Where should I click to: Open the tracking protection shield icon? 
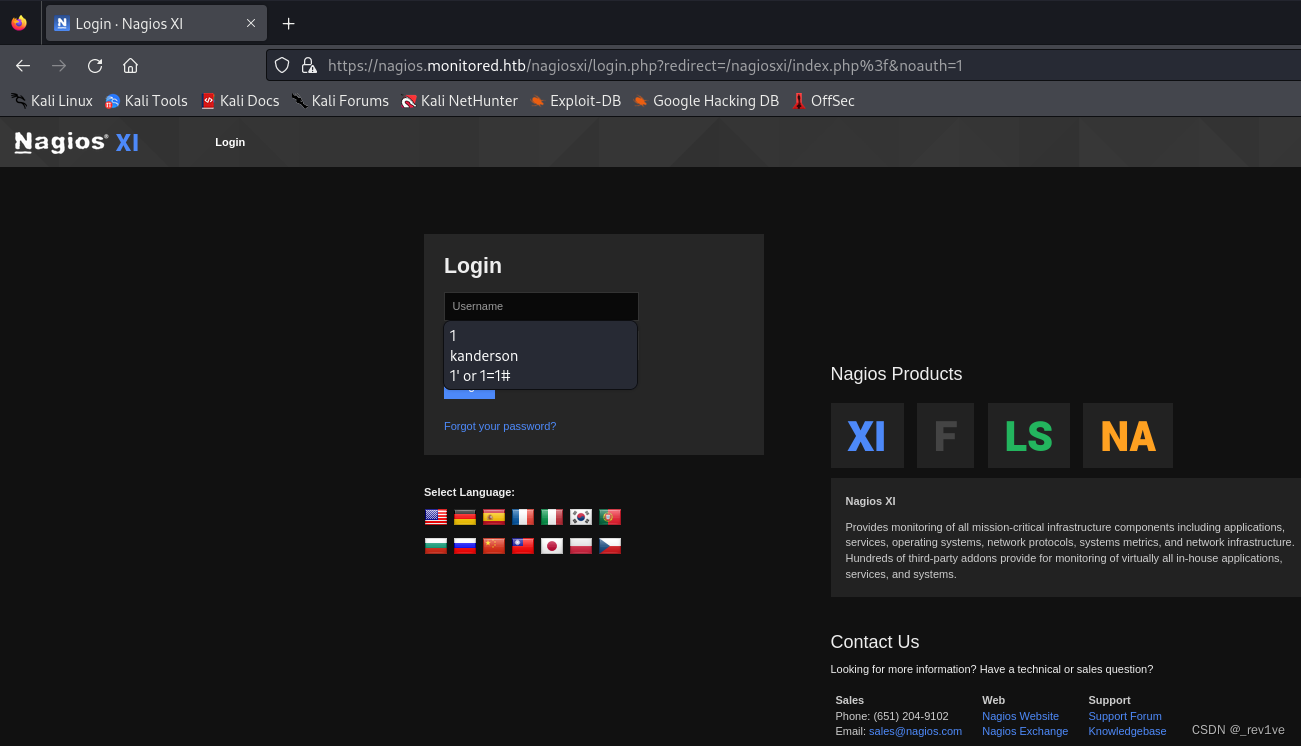282,66
